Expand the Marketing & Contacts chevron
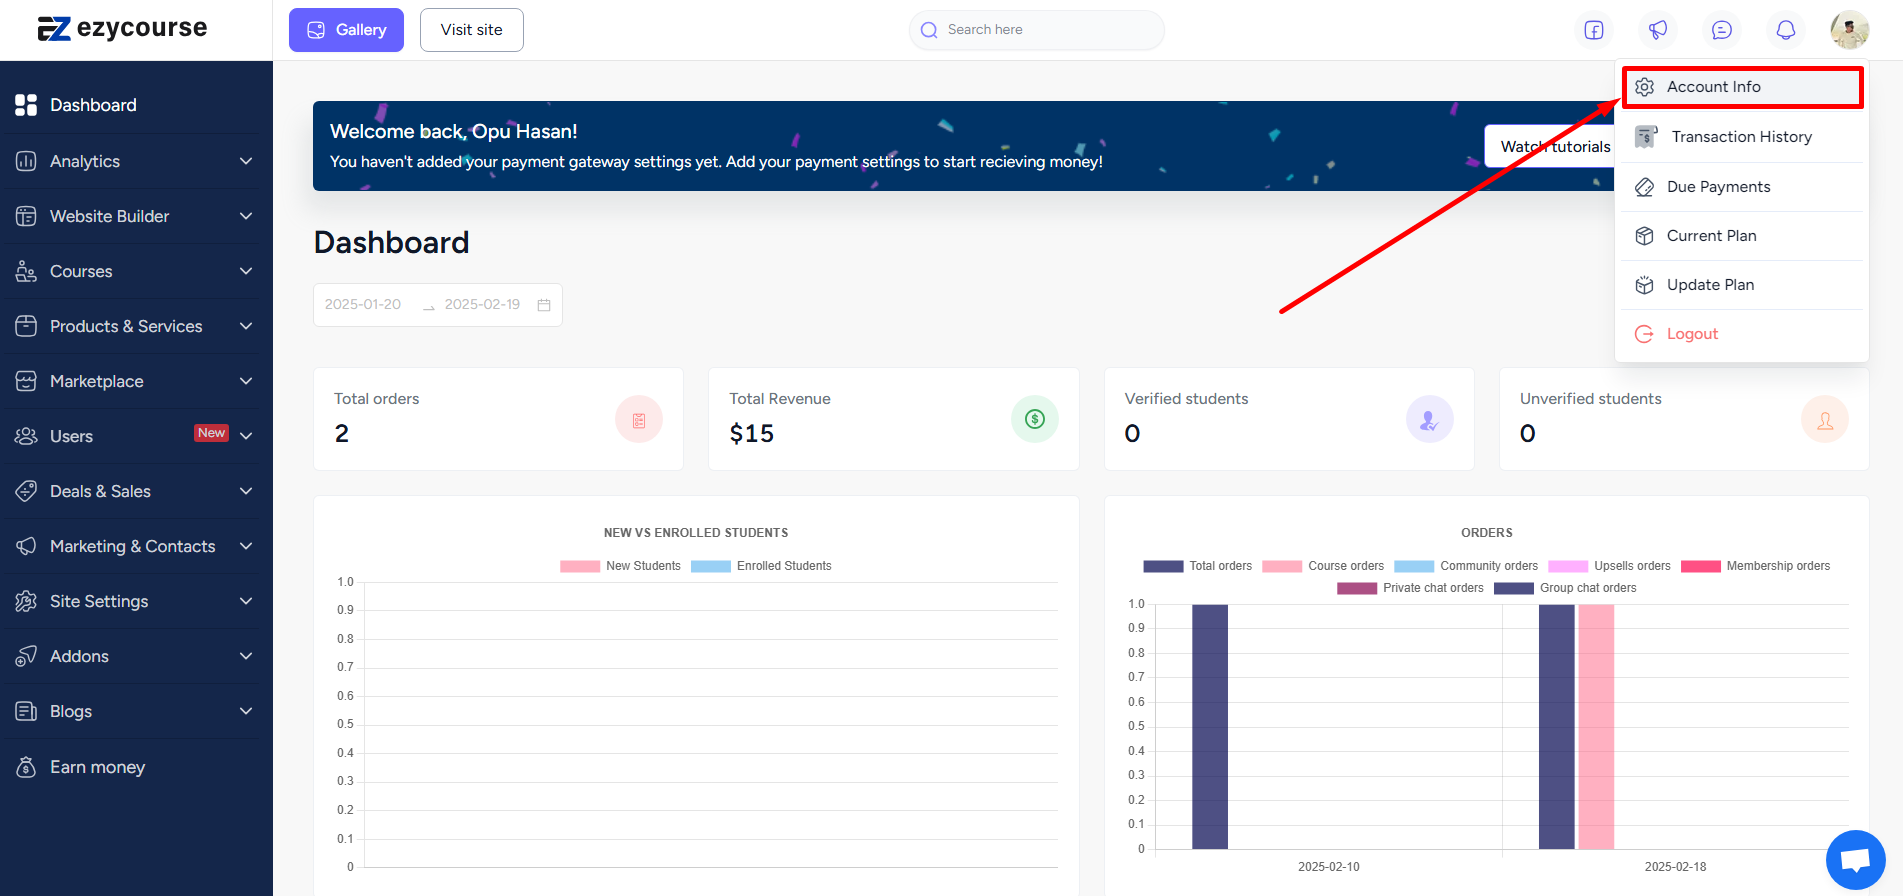Screen dimensions: 1903x896 tap(246, 546)
